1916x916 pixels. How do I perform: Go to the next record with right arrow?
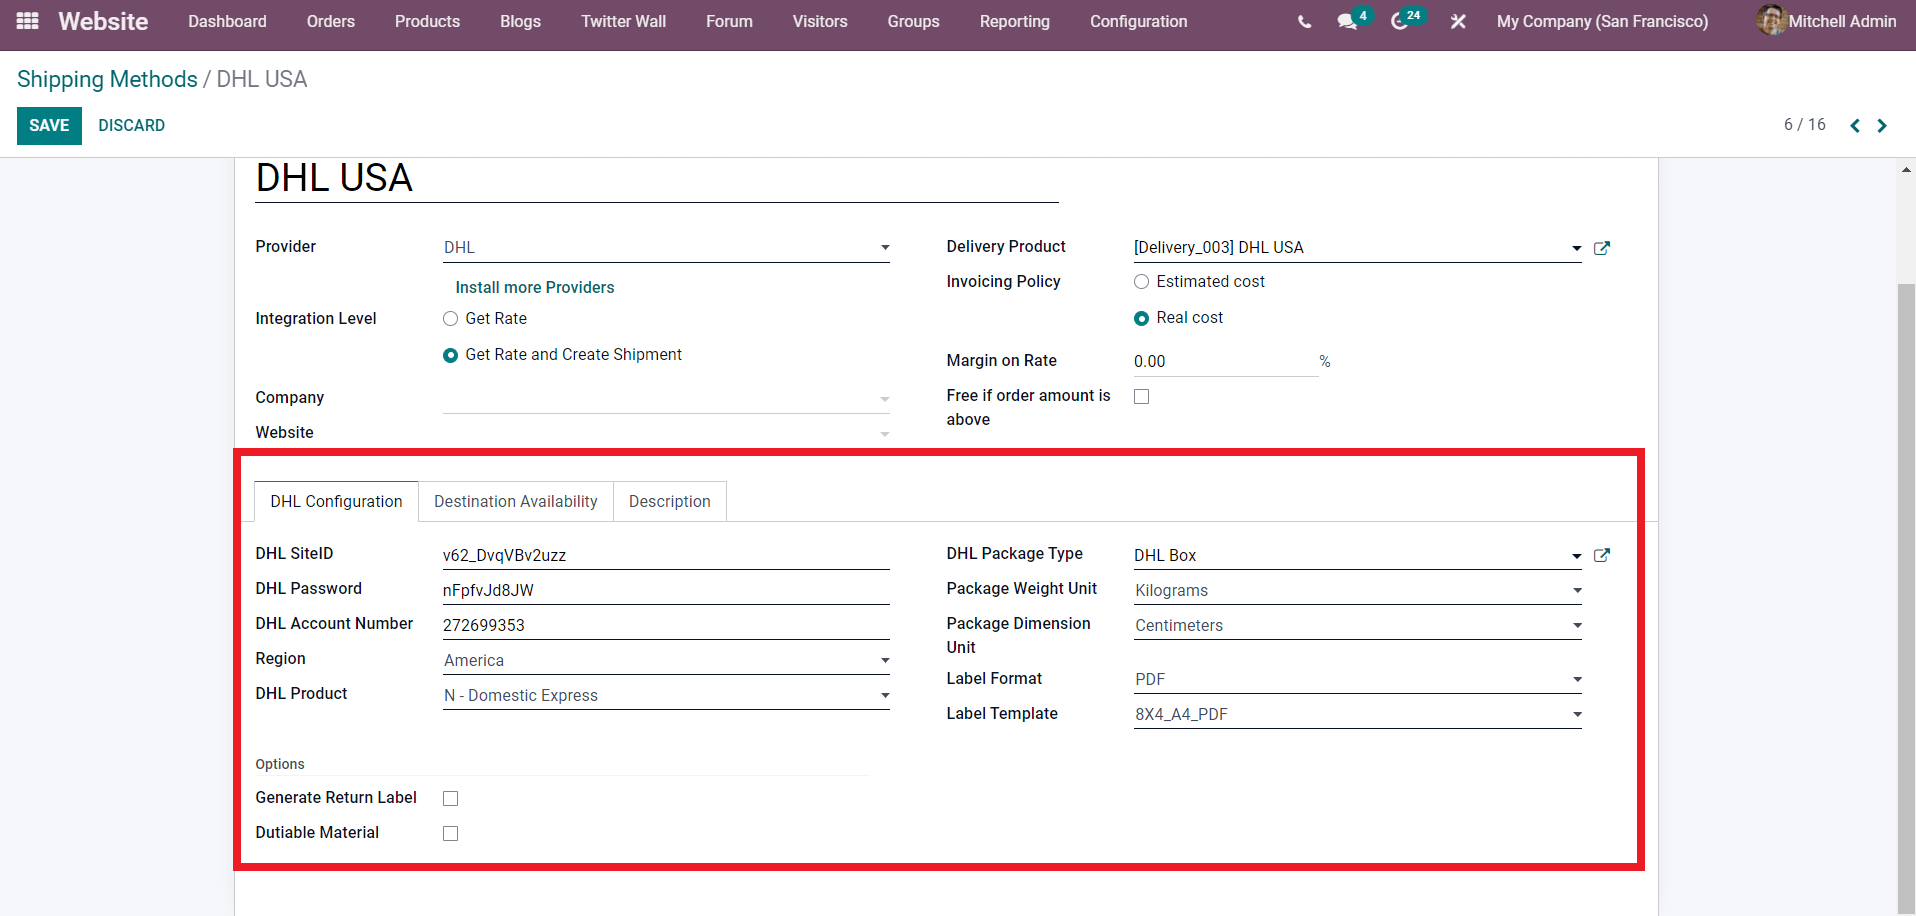click(x=1881, y=125)
